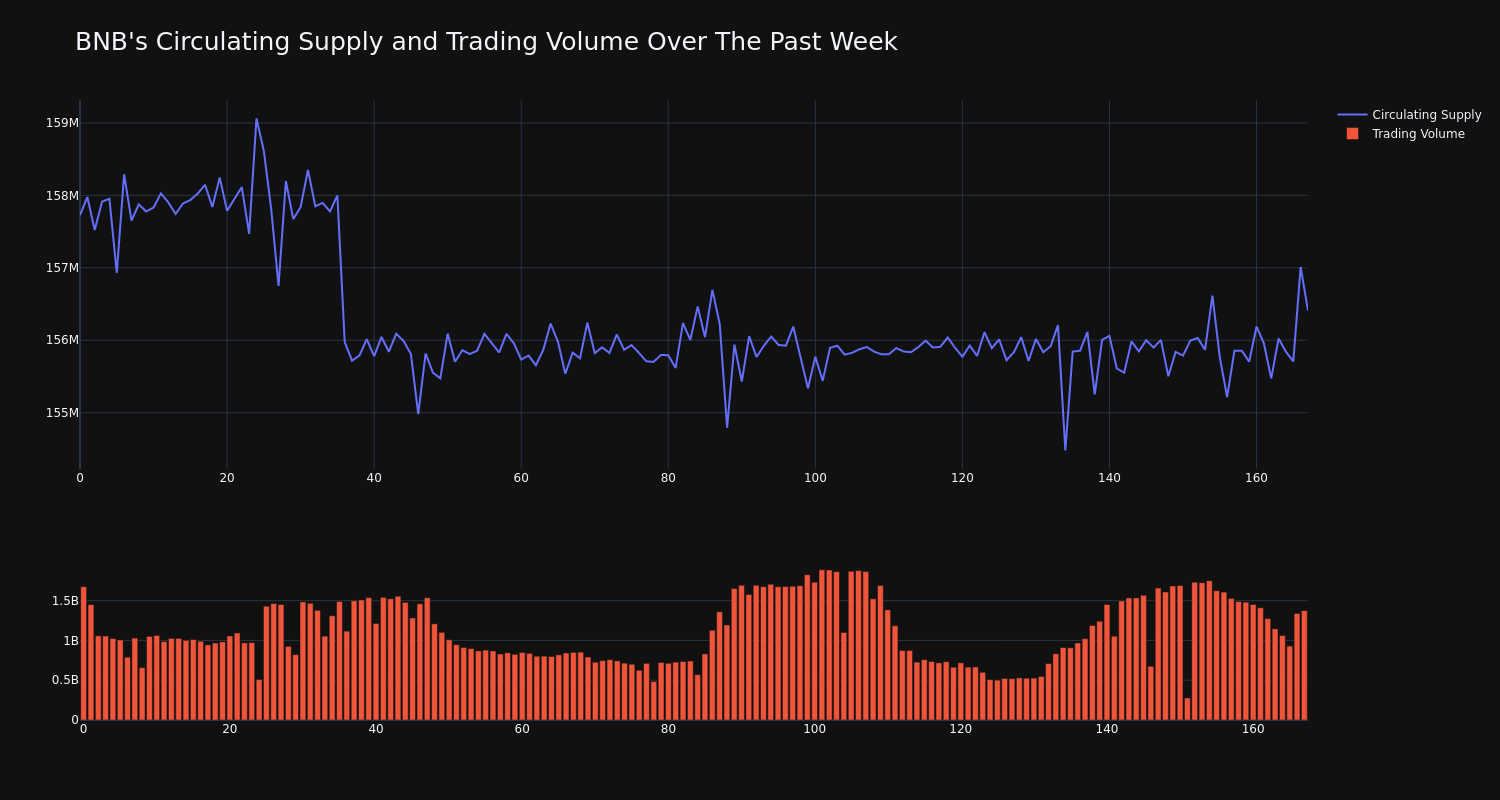Click the volume chart x-axis label 60
1500x800 pixels.
(x=522, y=729)
